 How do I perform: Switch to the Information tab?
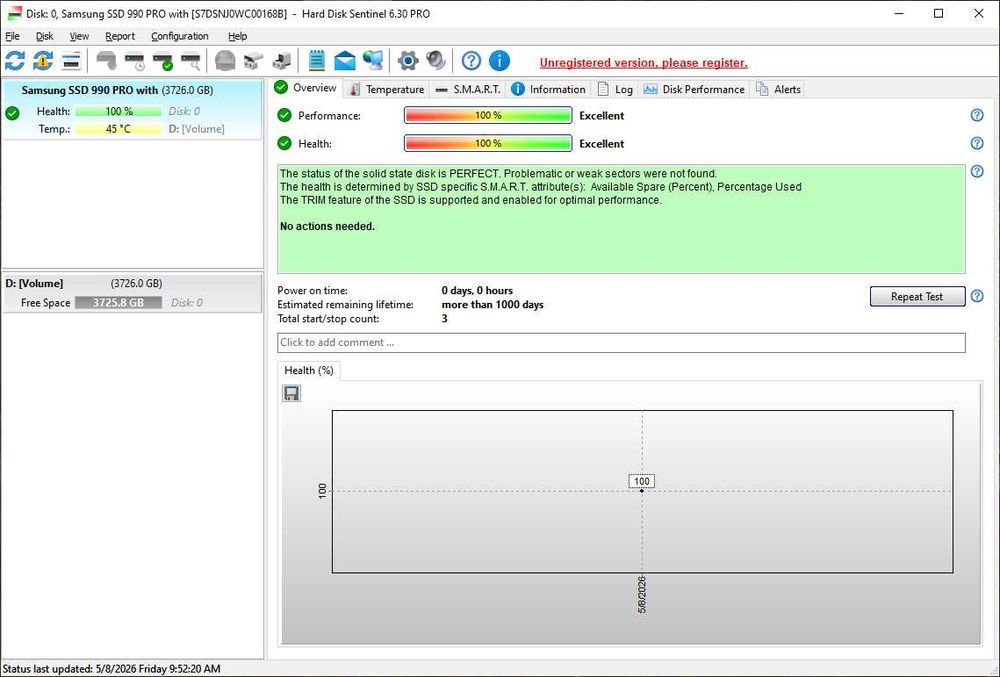point(548,89)
